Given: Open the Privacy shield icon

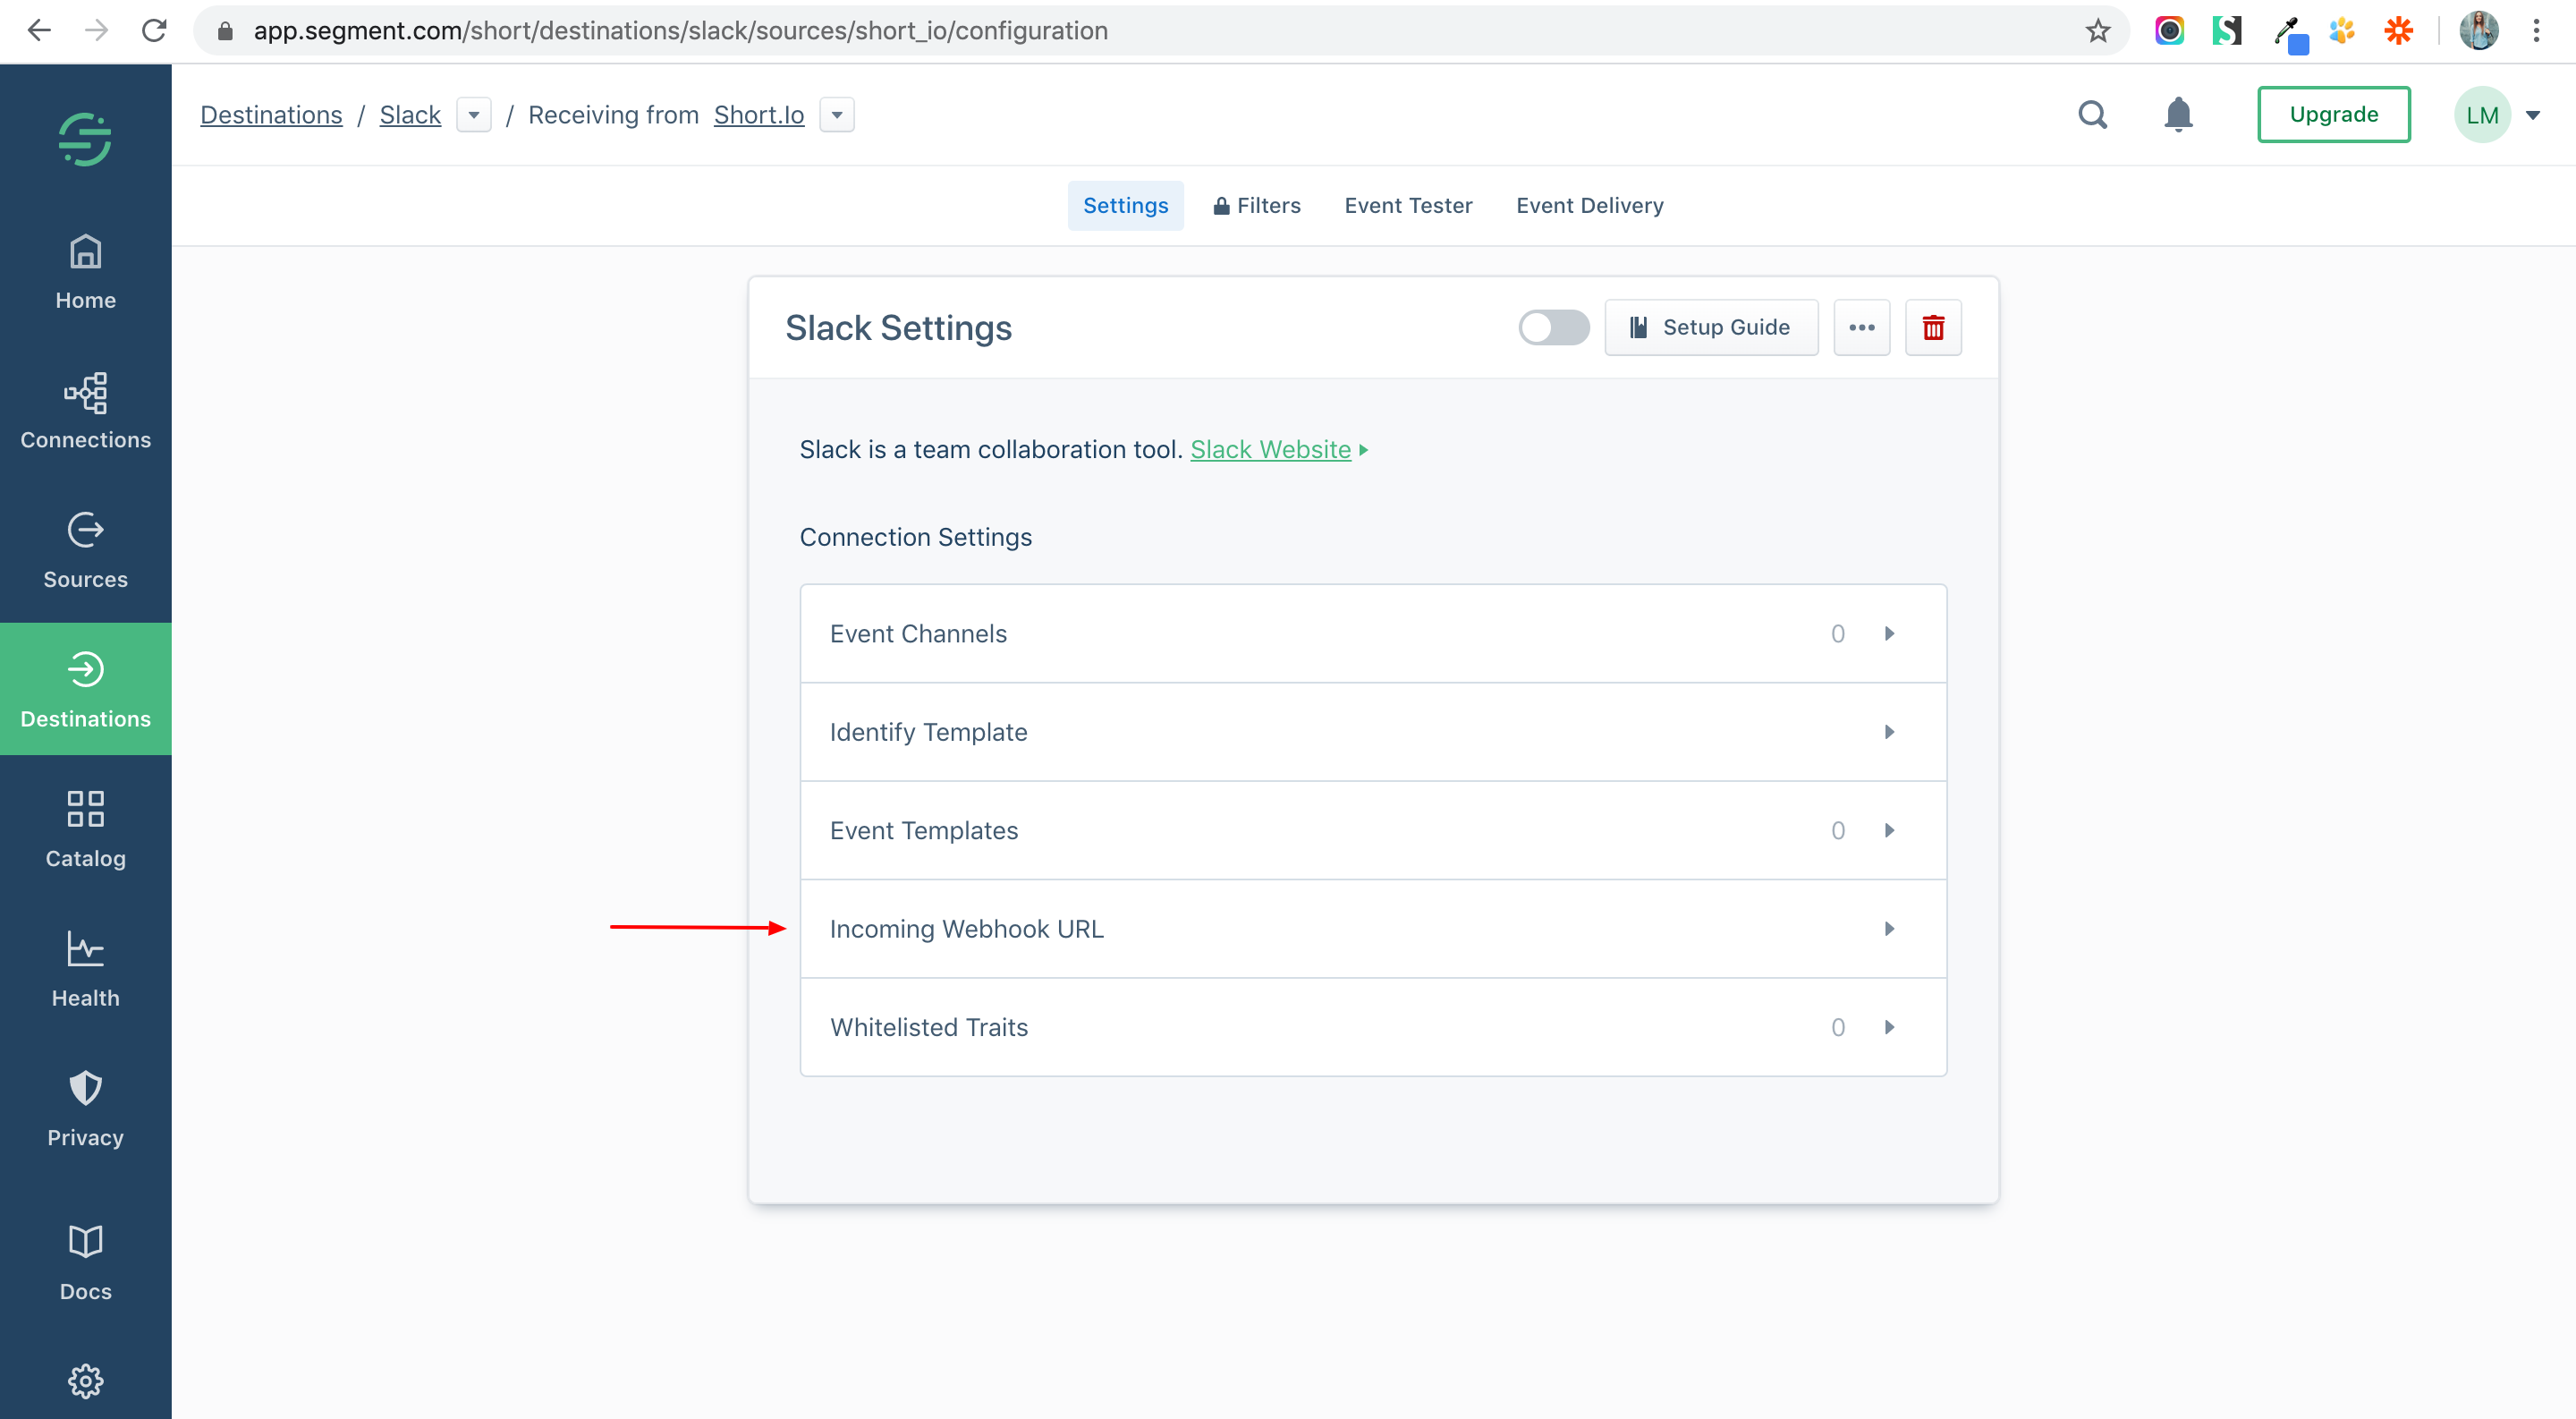Looking at the screenshot, I should (x=85, y=1109).
